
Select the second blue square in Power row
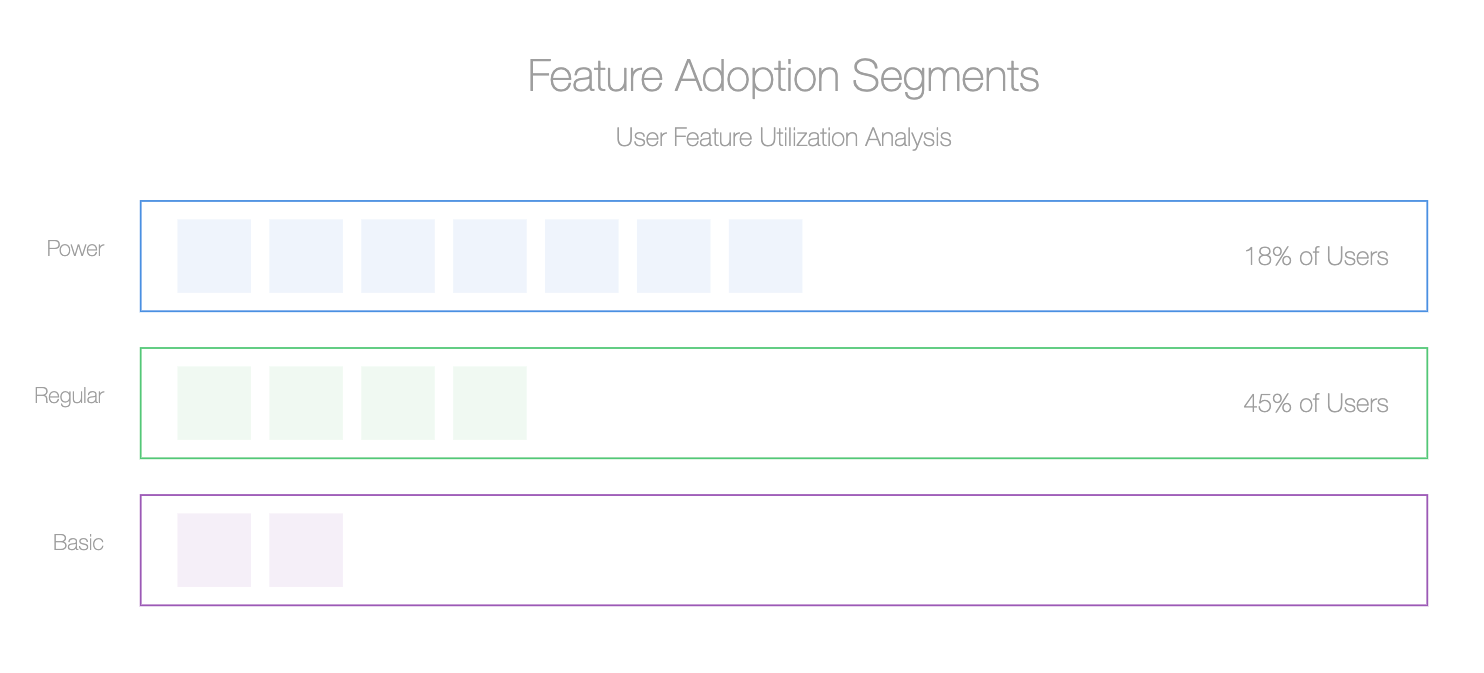point(306,256)
